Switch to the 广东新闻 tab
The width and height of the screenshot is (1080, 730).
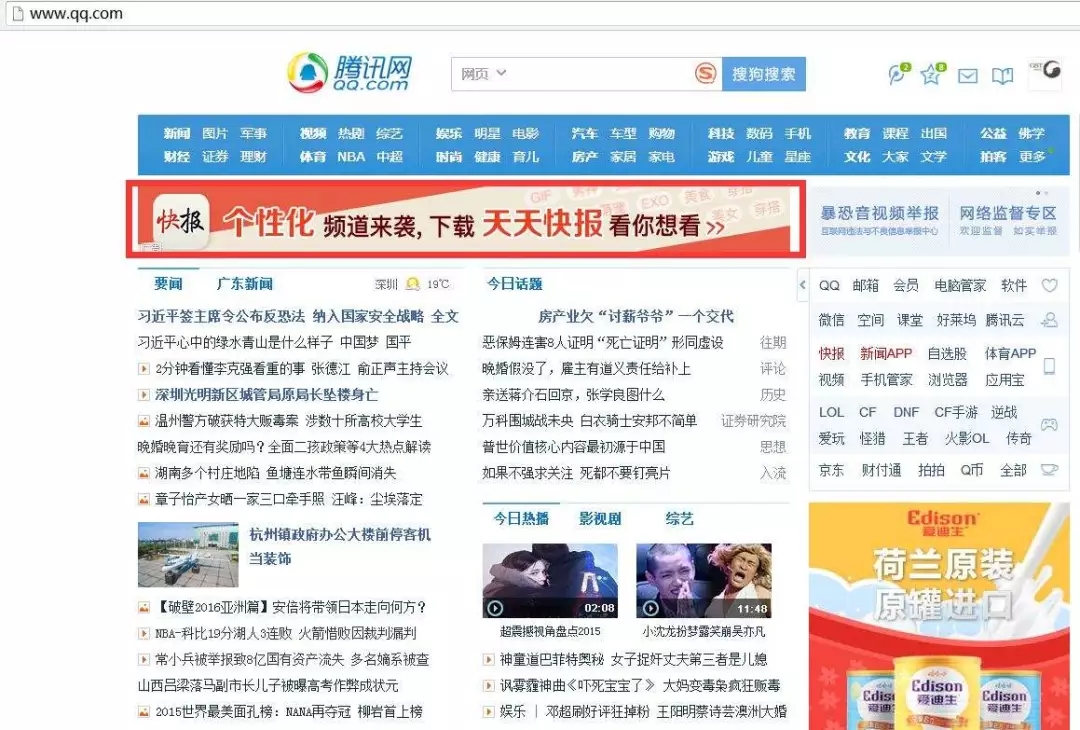point(245,284)
